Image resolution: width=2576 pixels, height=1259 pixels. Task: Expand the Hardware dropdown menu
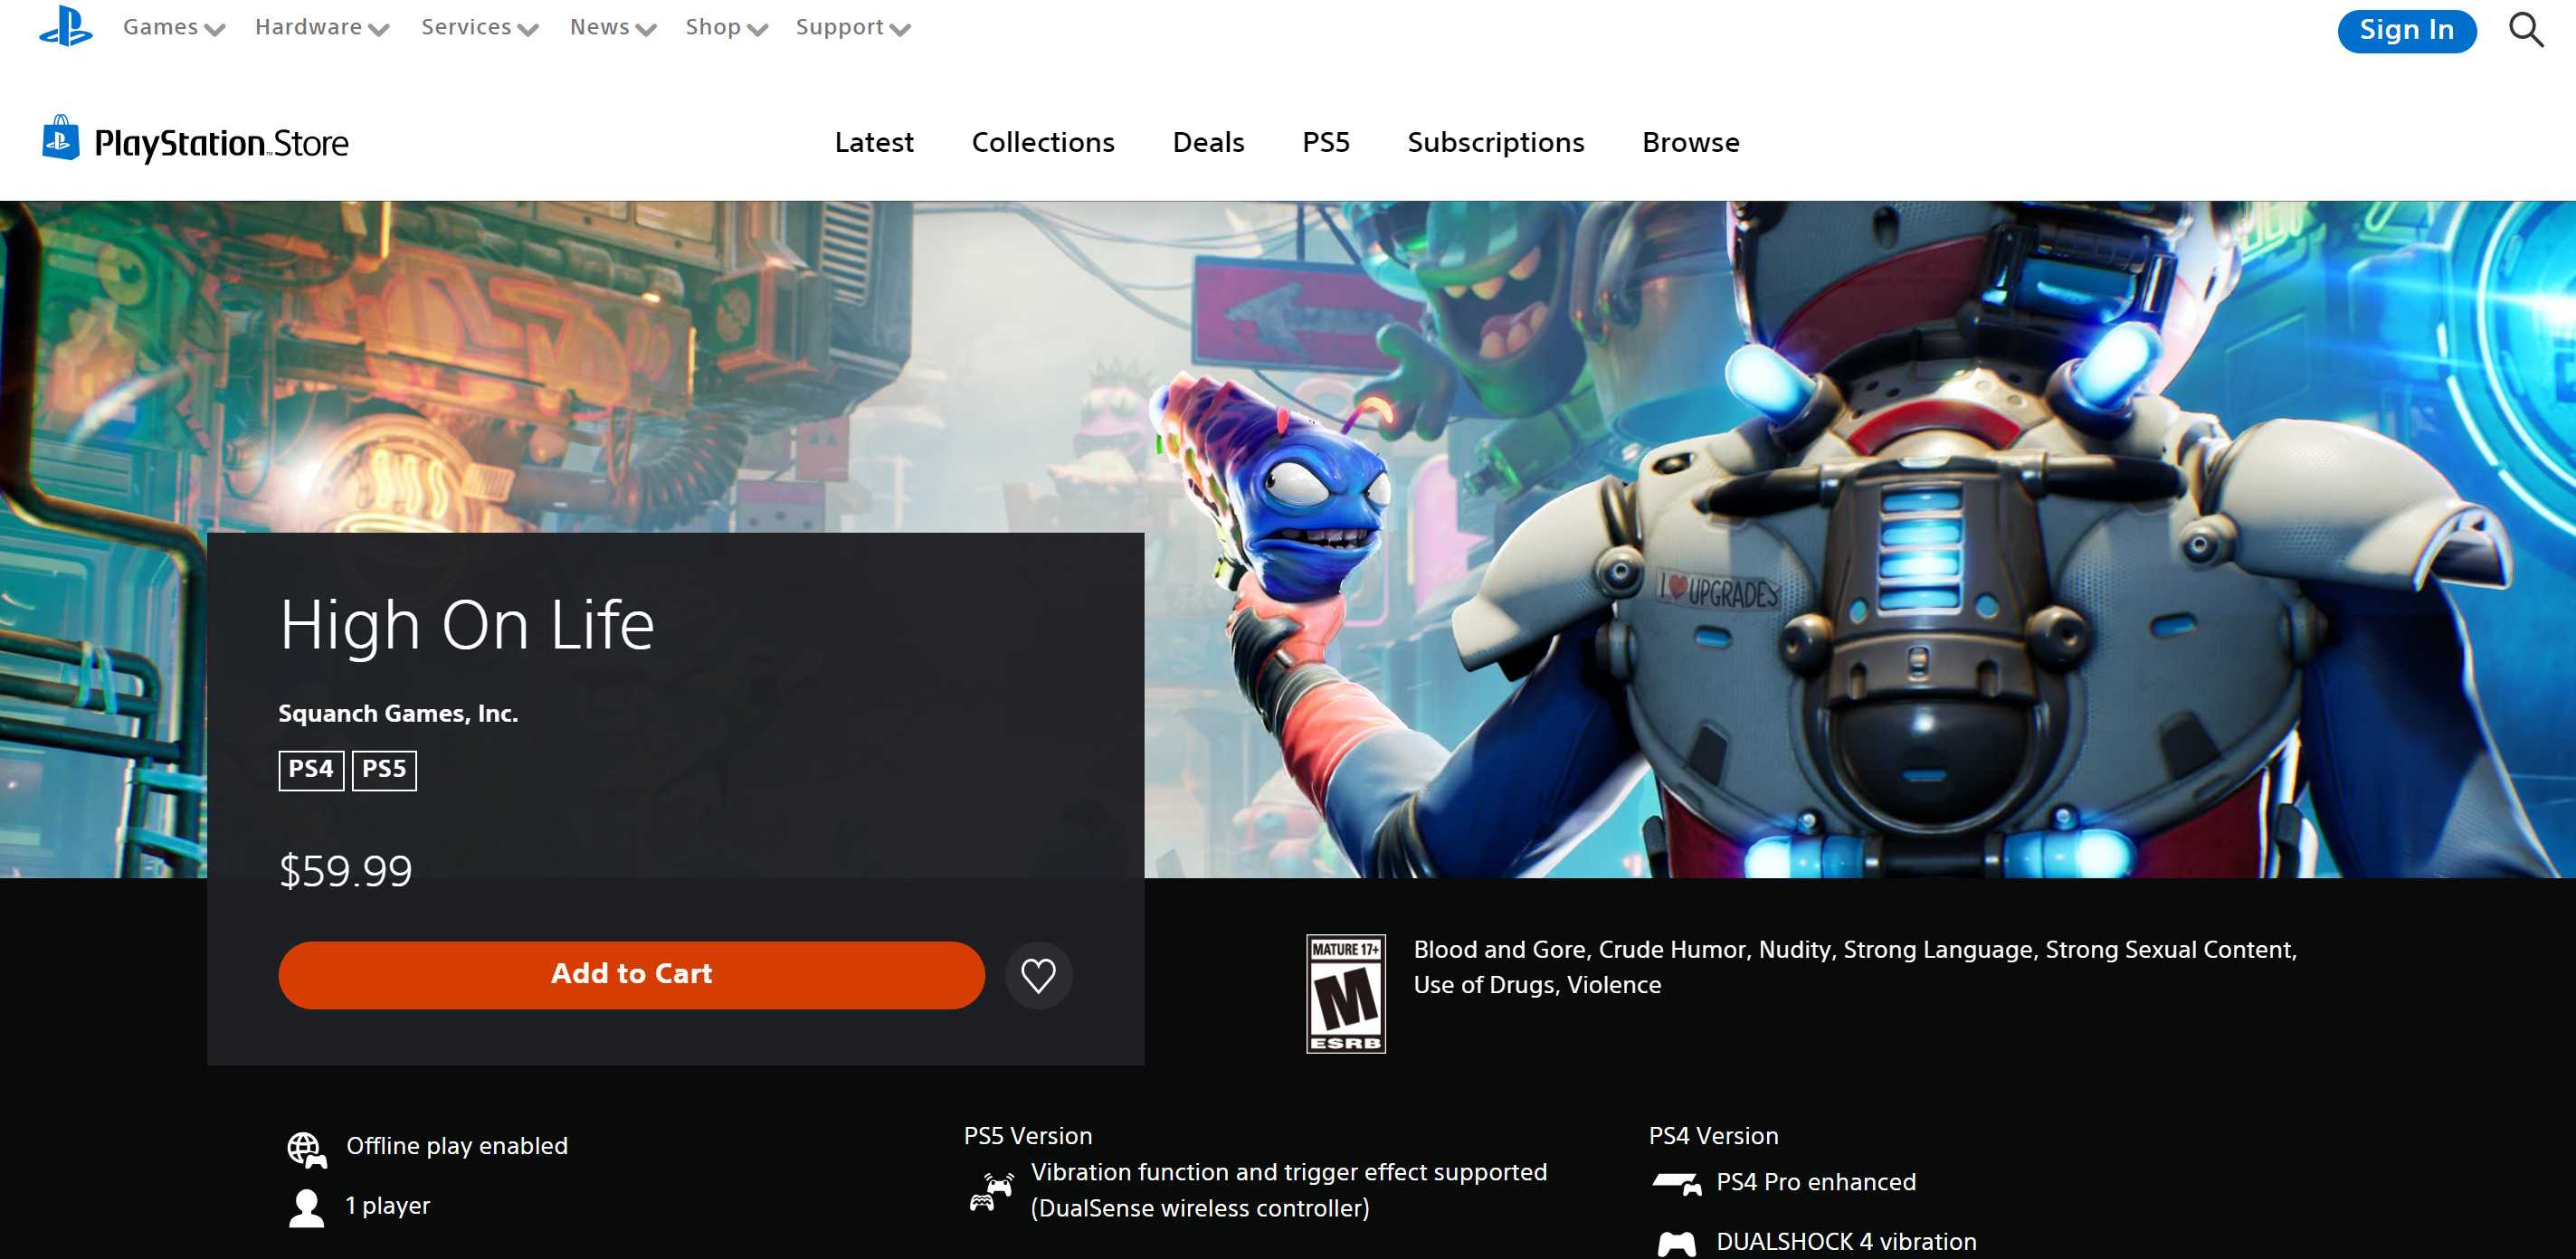pyautogui.click(x=321, y=28)
